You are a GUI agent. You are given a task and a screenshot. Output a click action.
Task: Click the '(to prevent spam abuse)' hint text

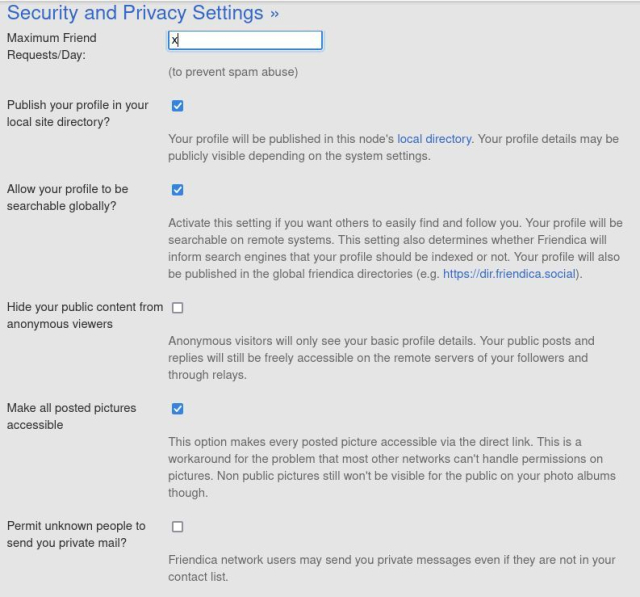[x=233, y=72]
